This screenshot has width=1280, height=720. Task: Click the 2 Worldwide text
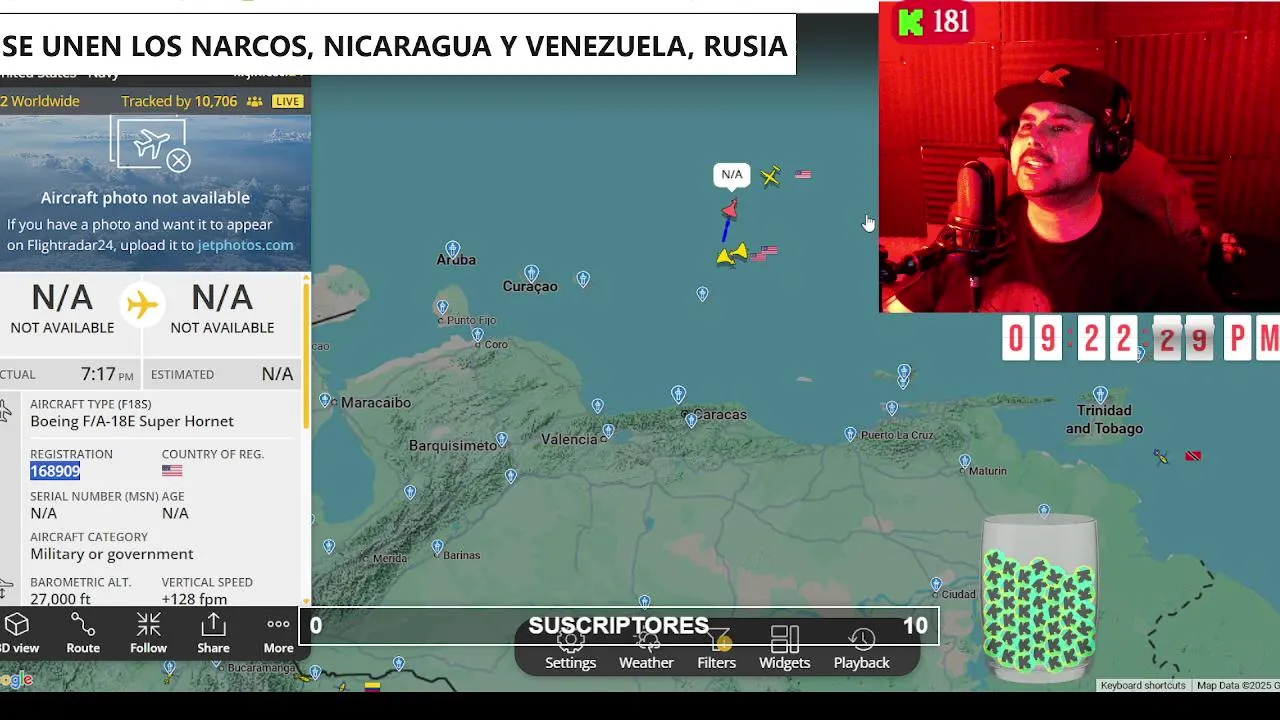click(x=40, y=101)
